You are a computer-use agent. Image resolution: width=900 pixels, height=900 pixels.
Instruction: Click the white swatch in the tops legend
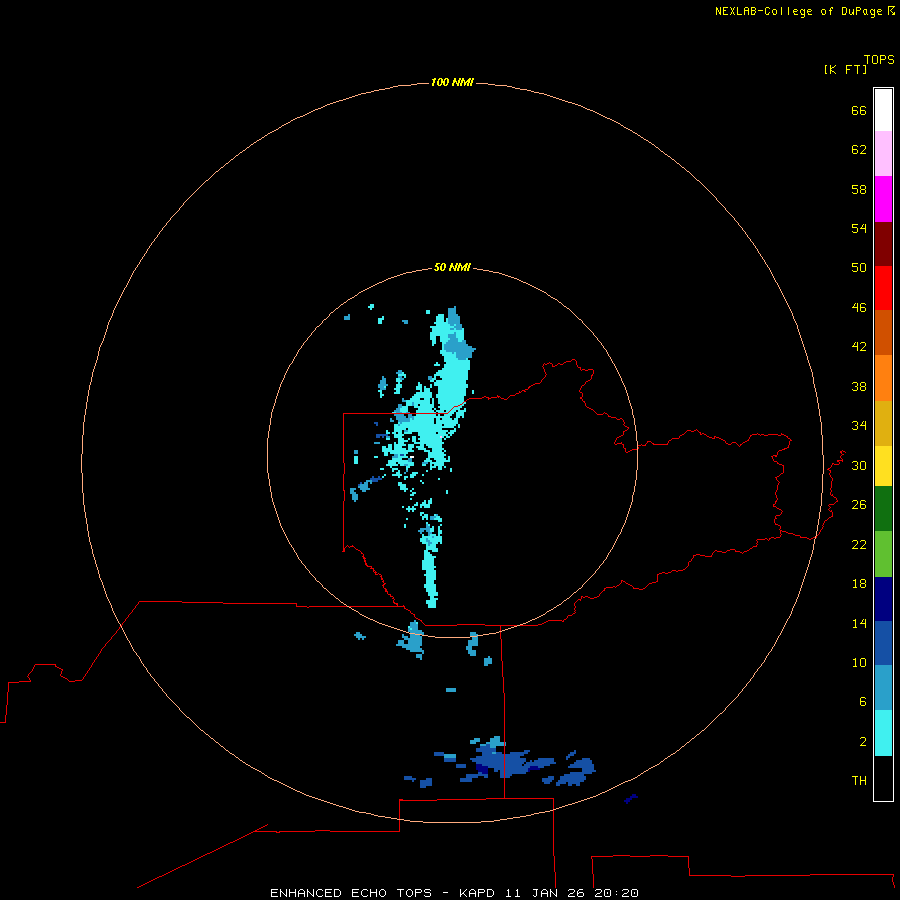point(883,110)
